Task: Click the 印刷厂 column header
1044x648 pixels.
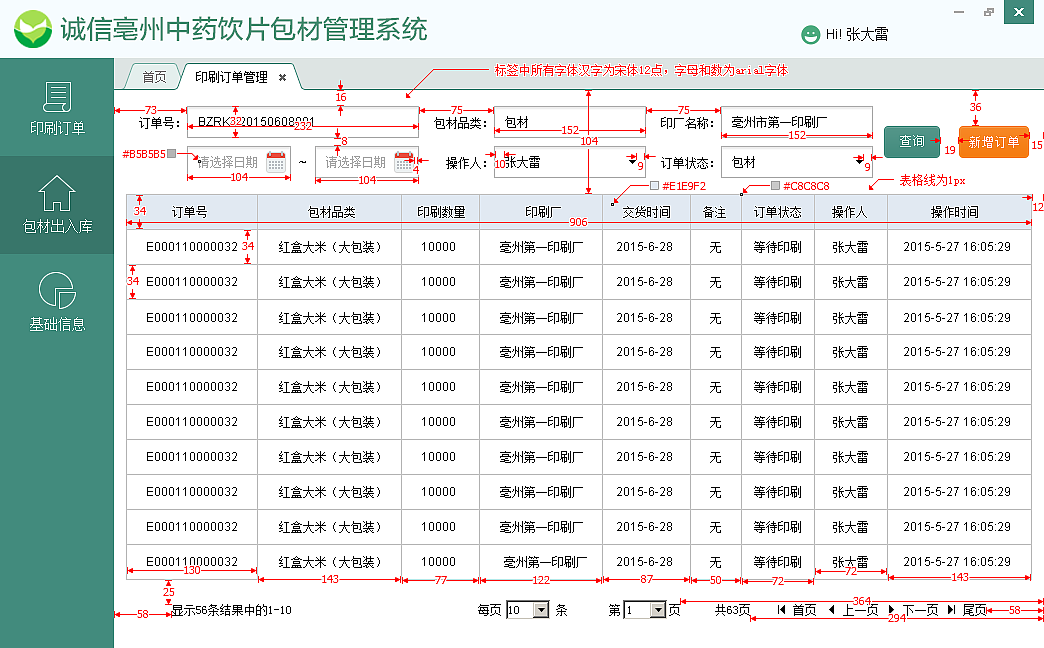Action: pos(541,212)
